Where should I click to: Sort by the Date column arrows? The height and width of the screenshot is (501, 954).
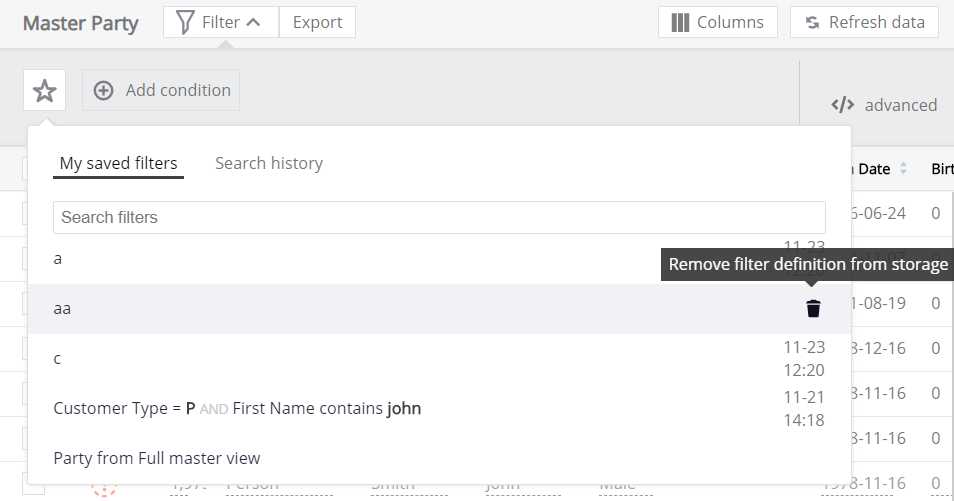pyautogui.click(x=903, y=169)
